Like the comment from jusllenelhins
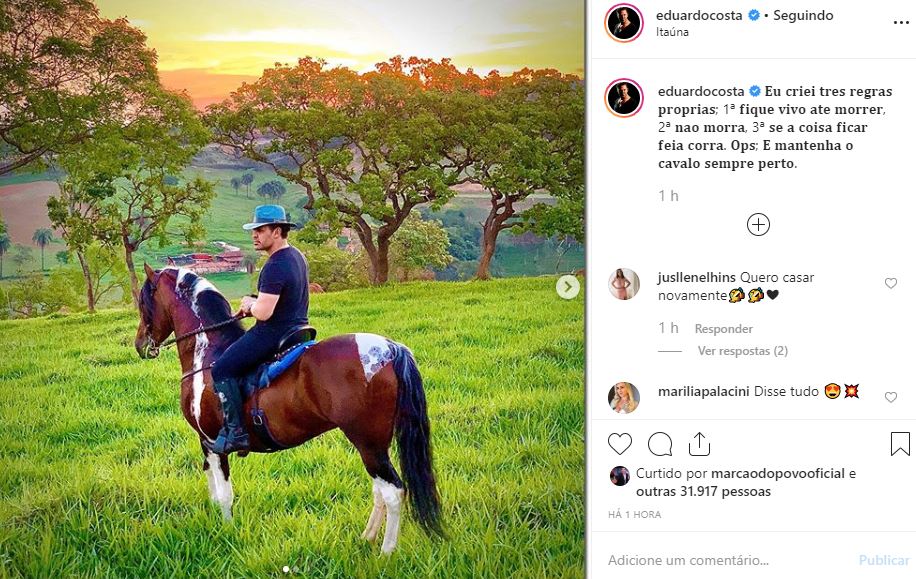The image size is (916, 579). [x=890, y=283]
